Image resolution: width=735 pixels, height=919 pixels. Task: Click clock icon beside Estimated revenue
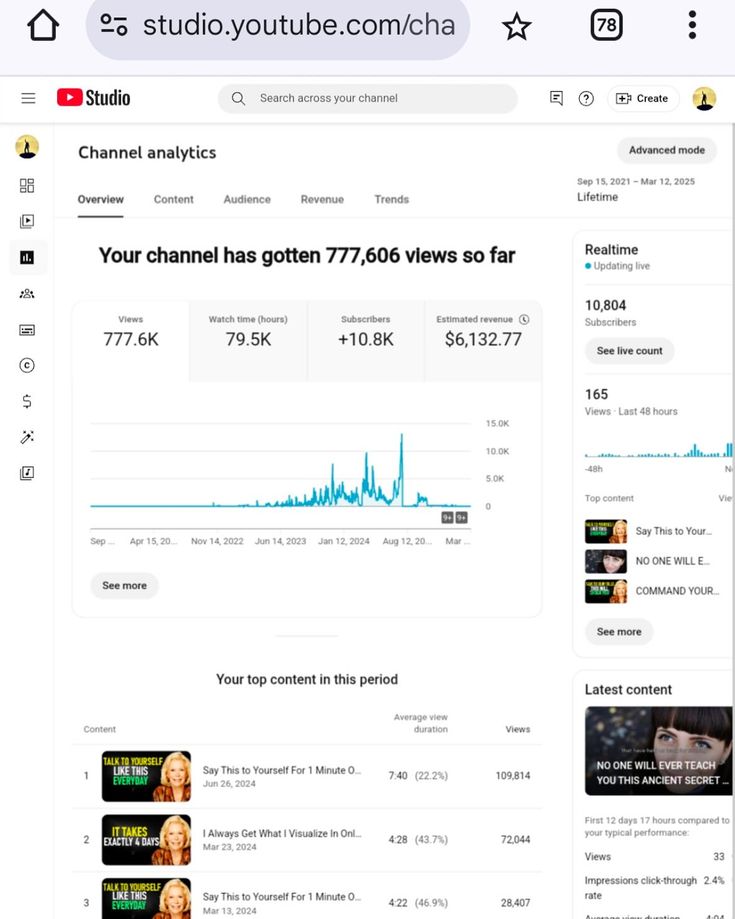[x=524, y=319]
